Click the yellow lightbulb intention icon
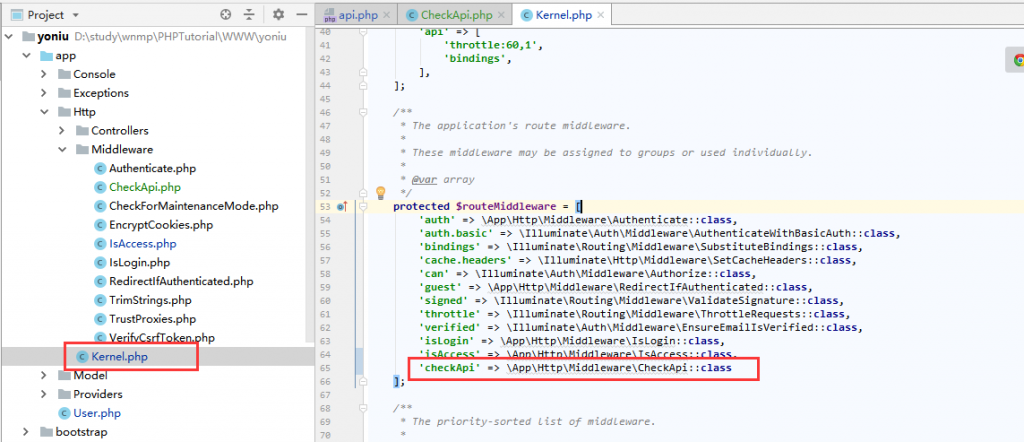 pyautogui.click(x=380, y=192)
